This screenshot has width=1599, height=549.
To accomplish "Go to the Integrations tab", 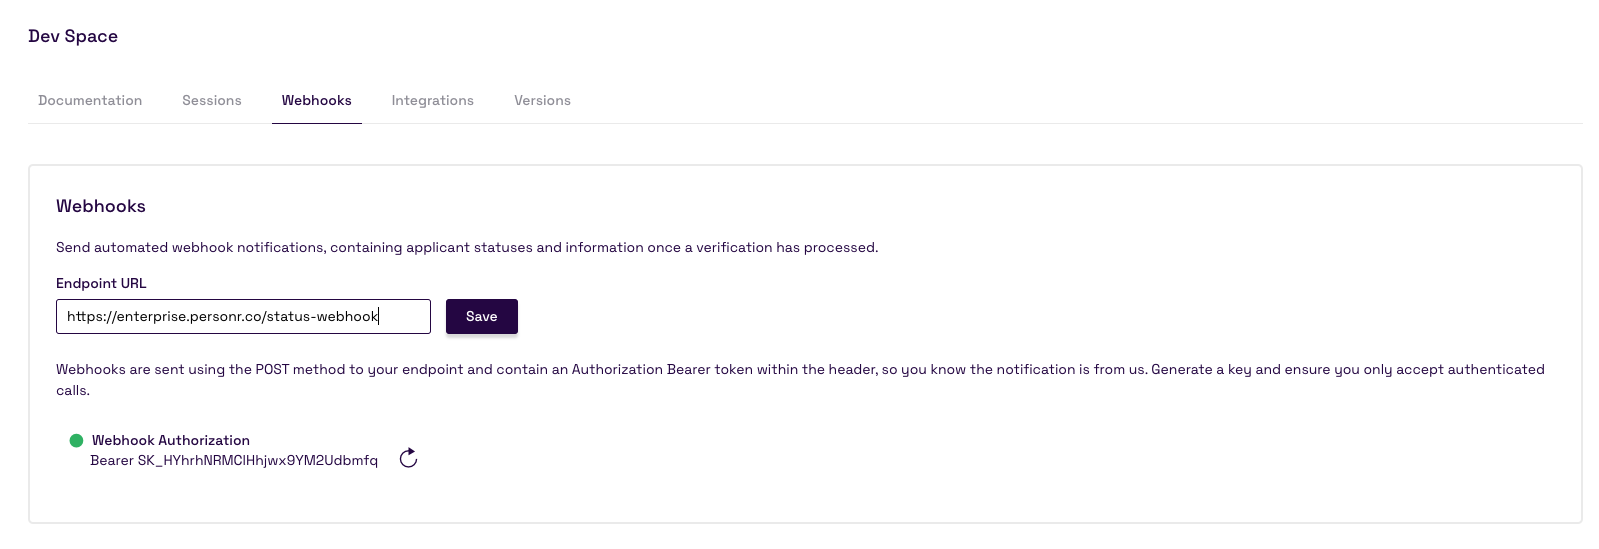I will [x=432, y=100].
